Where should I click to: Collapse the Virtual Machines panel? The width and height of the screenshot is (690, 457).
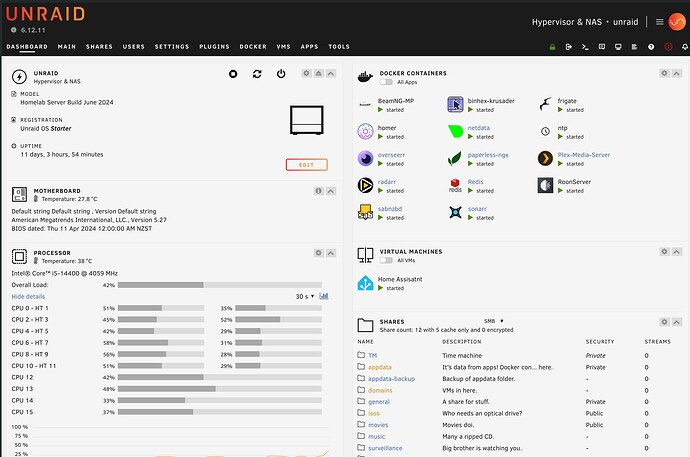tap(677, 252)
